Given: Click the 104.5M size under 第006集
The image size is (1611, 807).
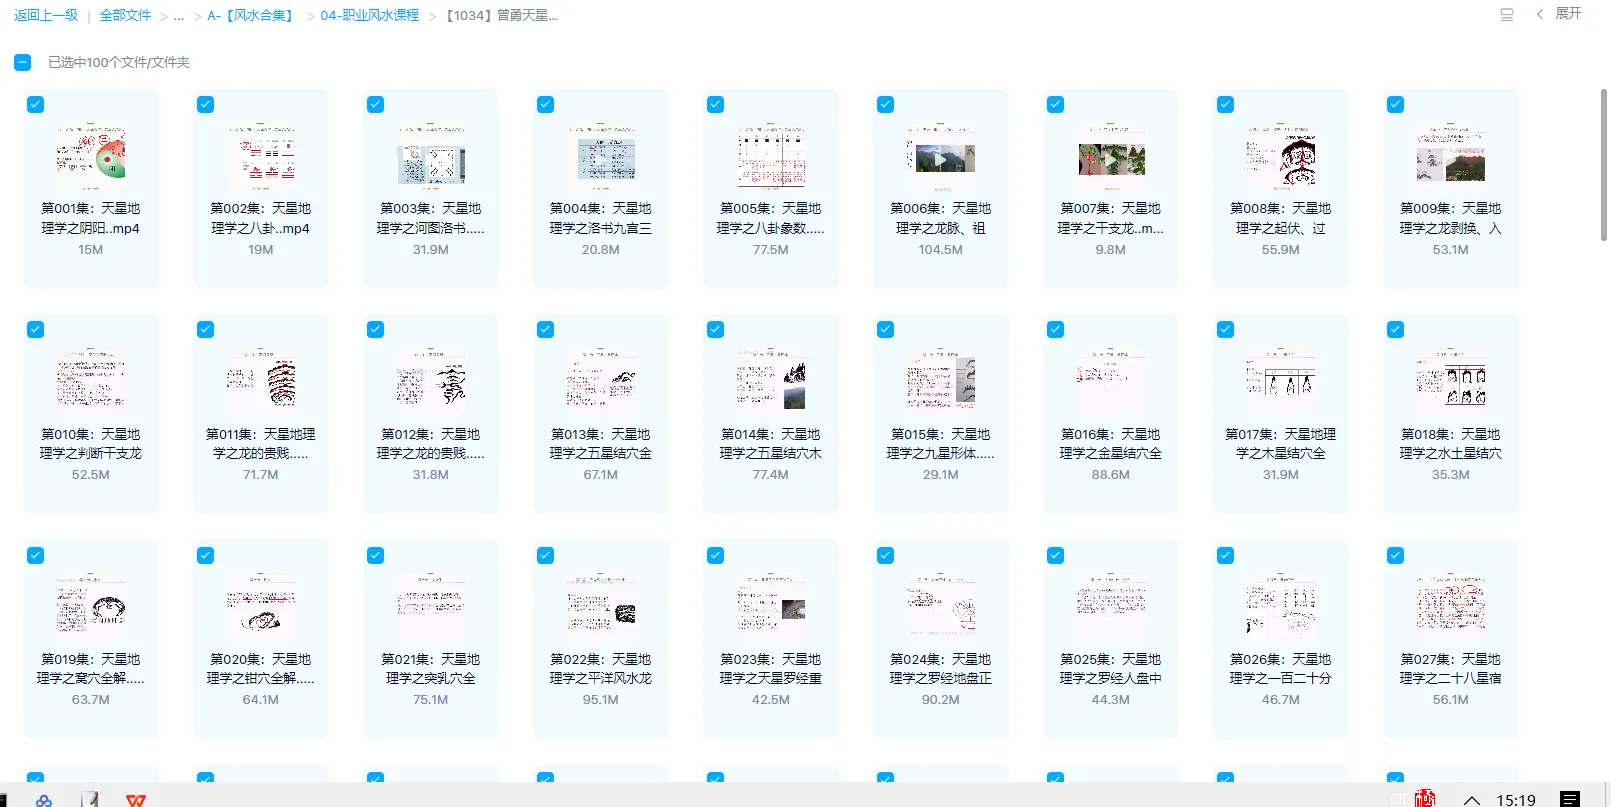Looking at the screenshot, I should (941, 250).
